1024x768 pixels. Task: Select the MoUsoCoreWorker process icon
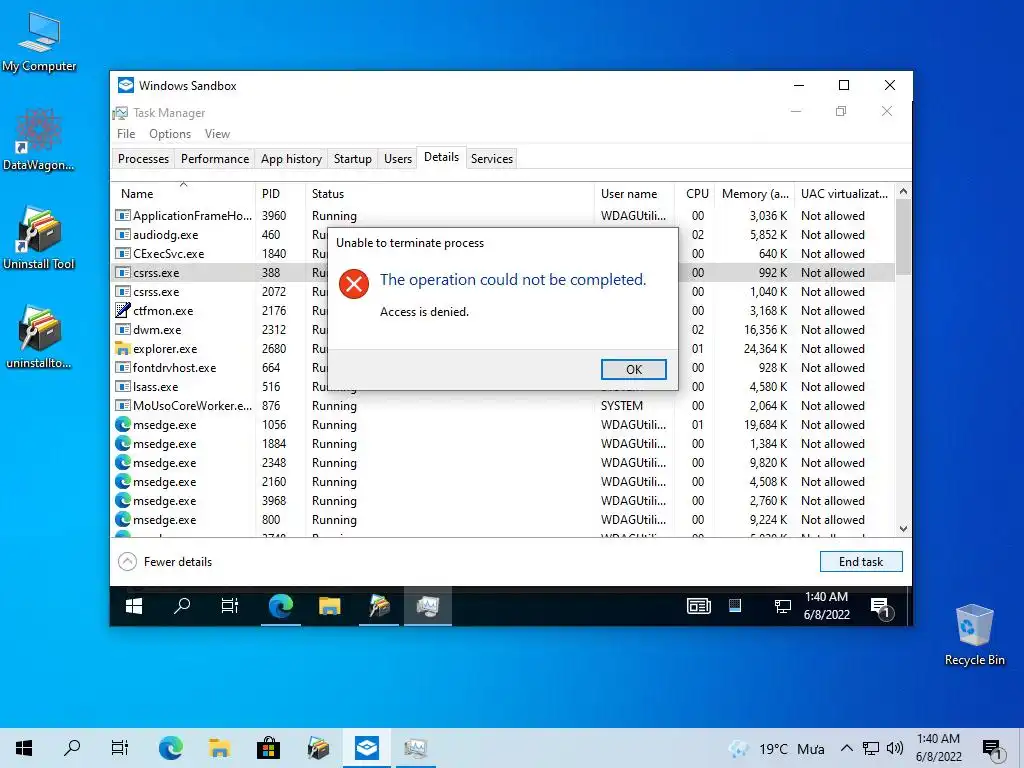(122, 406)
